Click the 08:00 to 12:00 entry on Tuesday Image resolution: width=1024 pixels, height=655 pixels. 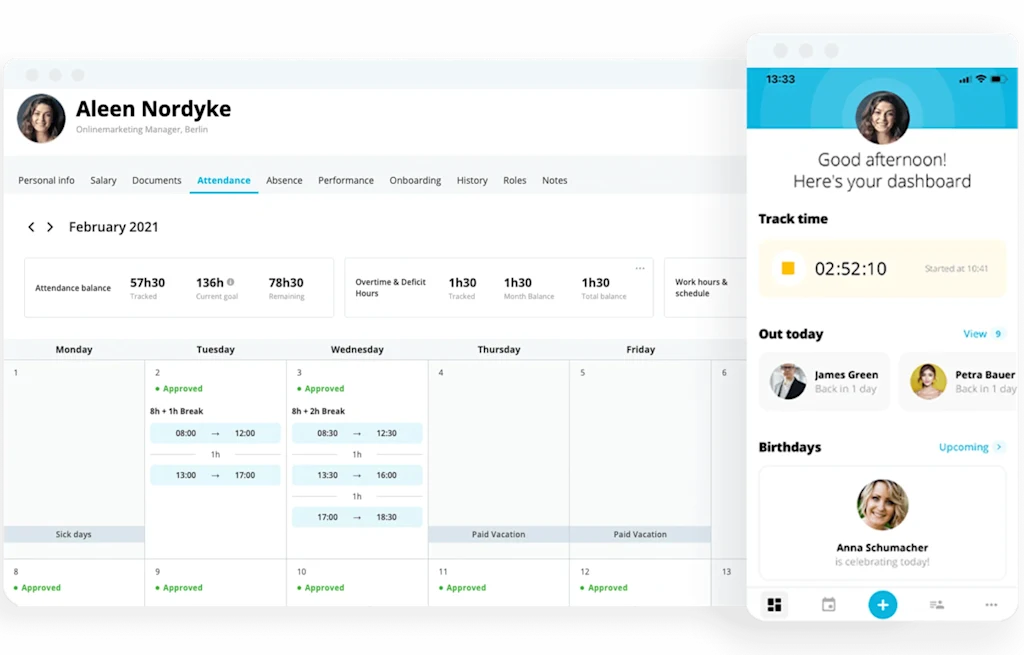point(215,433)
